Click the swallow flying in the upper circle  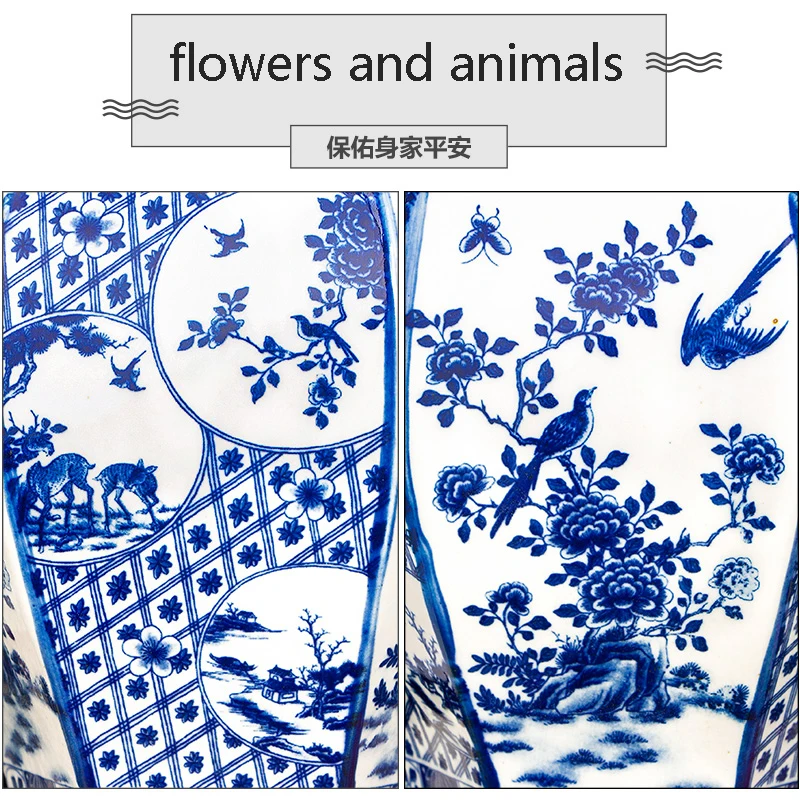point(229,238)
